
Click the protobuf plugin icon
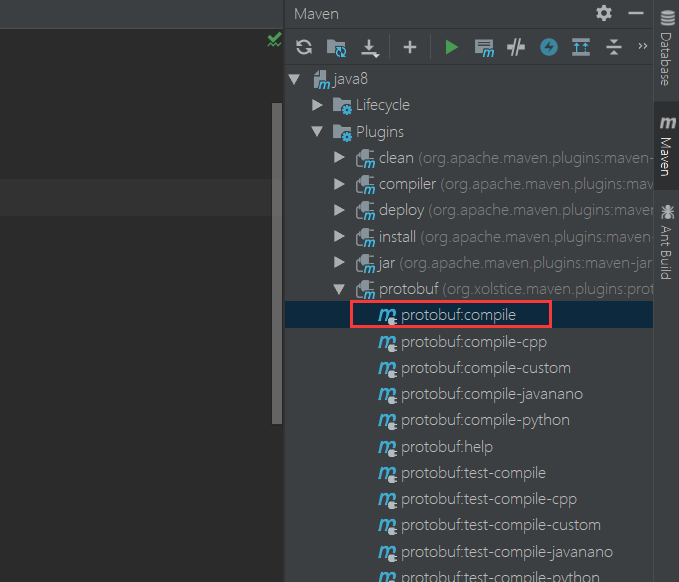365,290
